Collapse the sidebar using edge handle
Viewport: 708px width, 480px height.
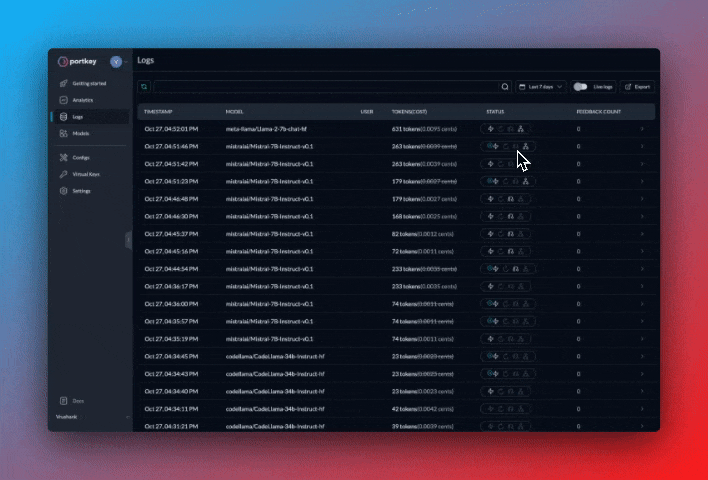128,239
